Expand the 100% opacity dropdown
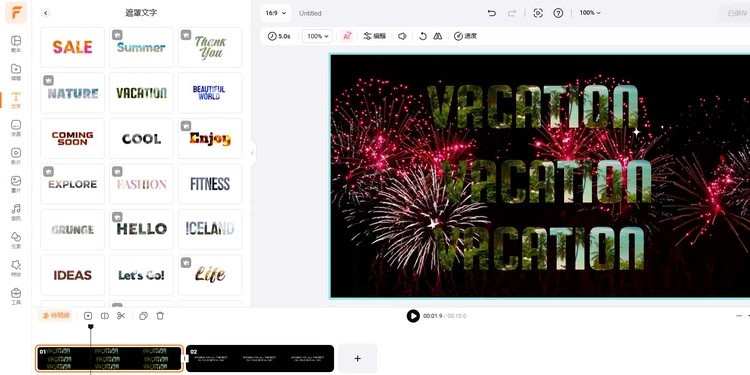This screenshot has height=375, width=750. (x=318, y=36)
